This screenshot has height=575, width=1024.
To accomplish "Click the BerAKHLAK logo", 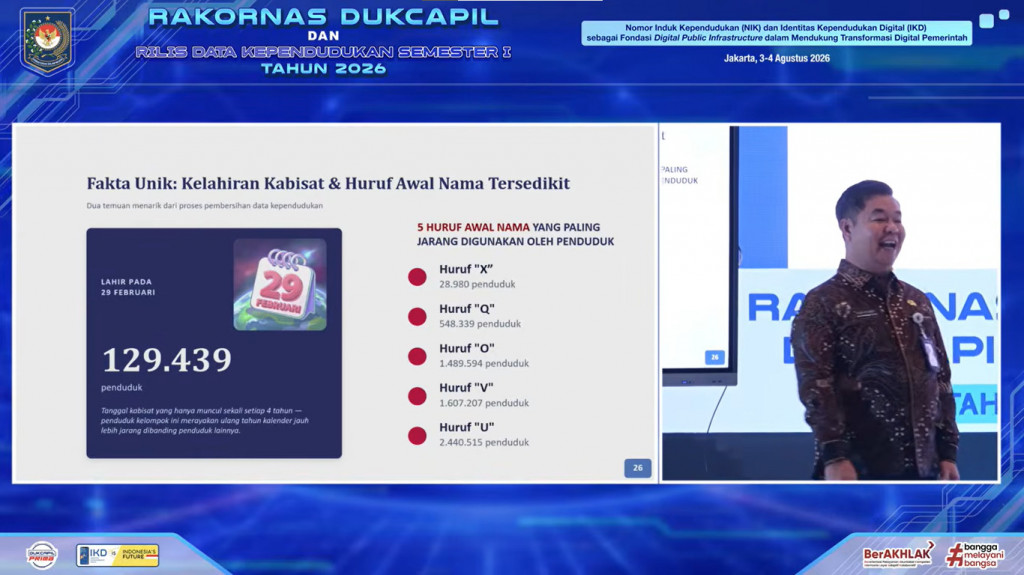I will [x=899, y=555].
